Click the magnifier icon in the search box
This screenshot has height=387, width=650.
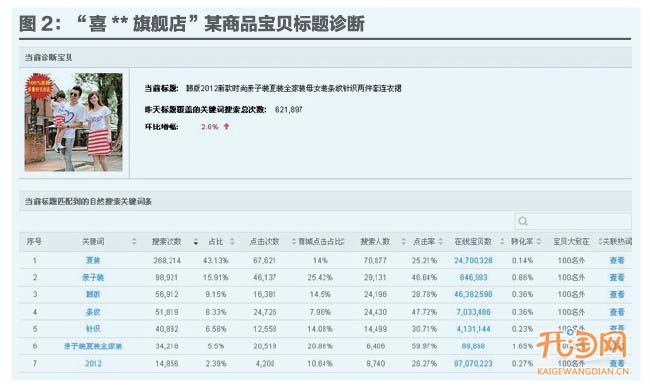tap(523, 221)
